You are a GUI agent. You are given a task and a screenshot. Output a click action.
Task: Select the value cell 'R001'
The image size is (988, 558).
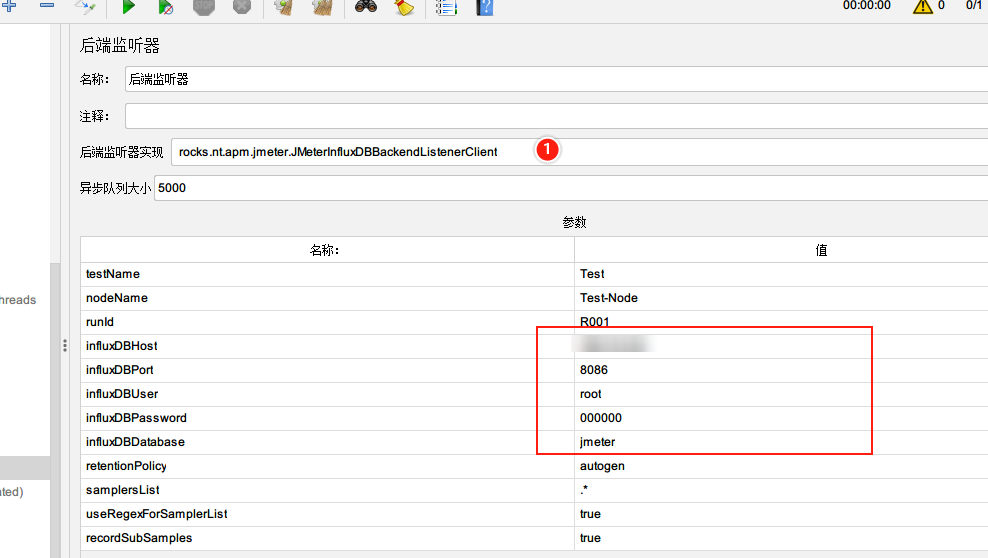click(x=781, y=322)
